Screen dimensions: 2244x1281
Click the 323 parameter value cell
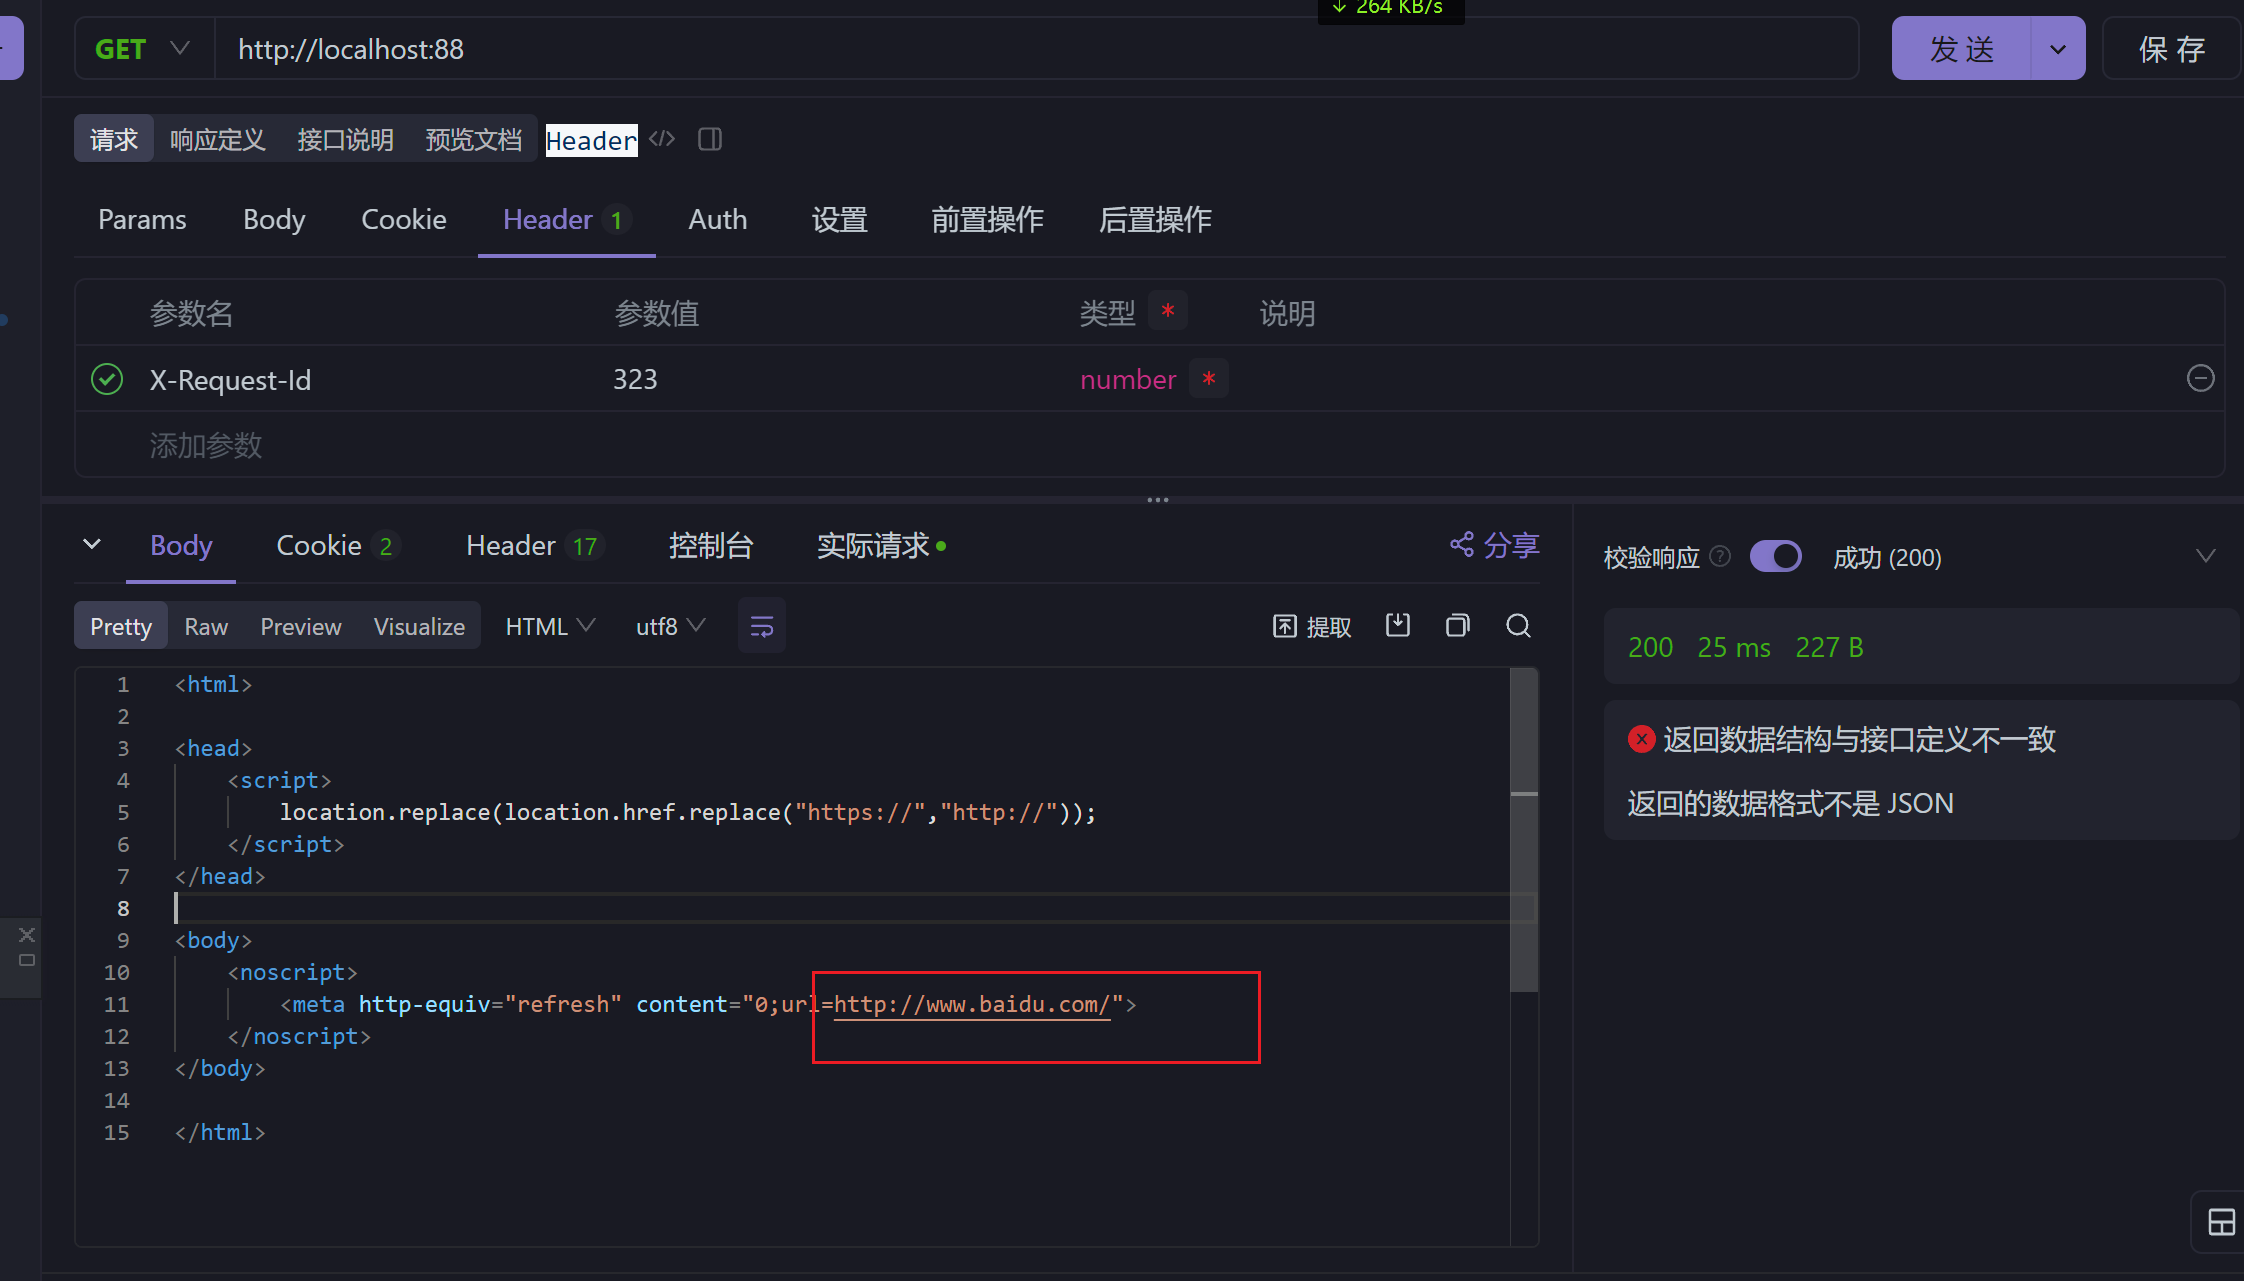coord(635,379)
